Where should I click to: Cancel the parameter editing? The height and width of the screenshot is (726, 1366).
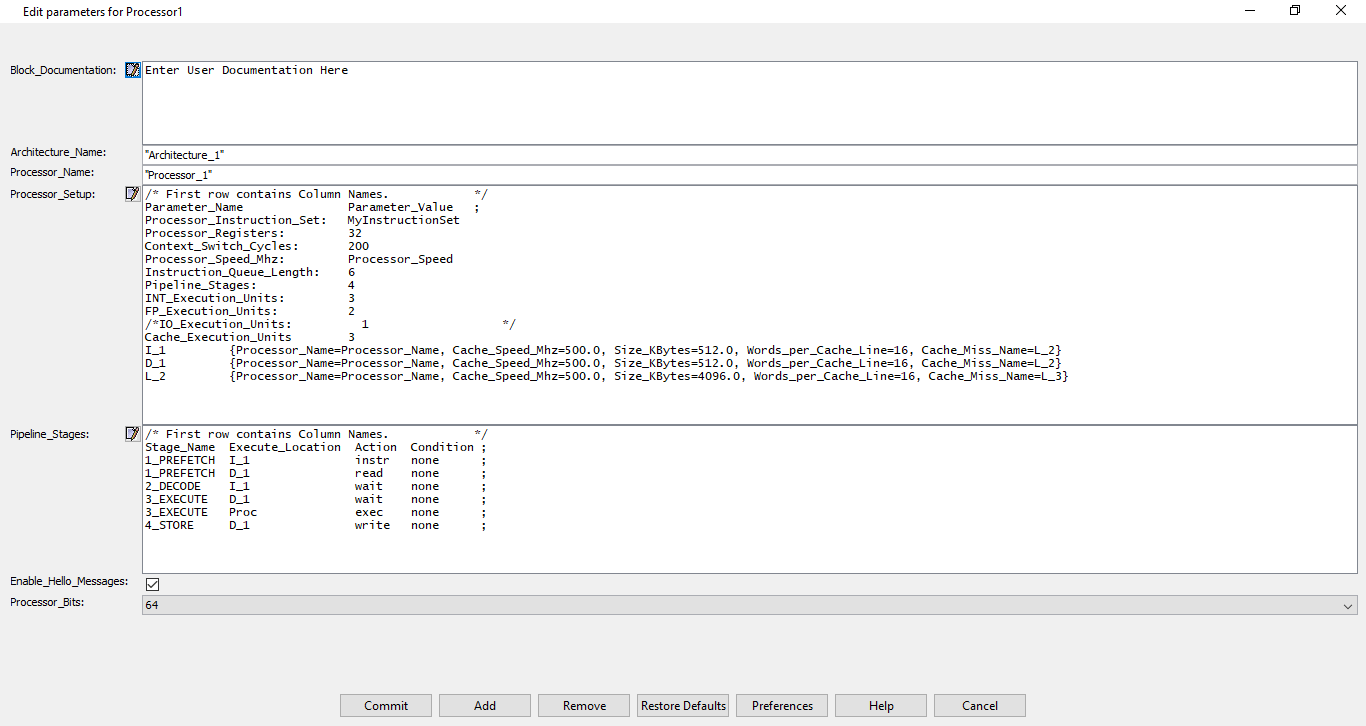tap(980, 705)
